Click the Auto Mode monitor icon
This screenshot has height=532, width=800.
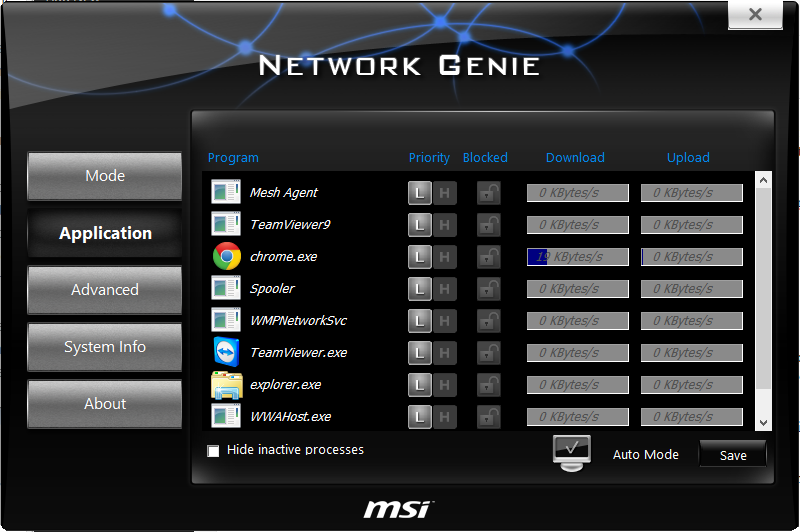tap(571, 453)
